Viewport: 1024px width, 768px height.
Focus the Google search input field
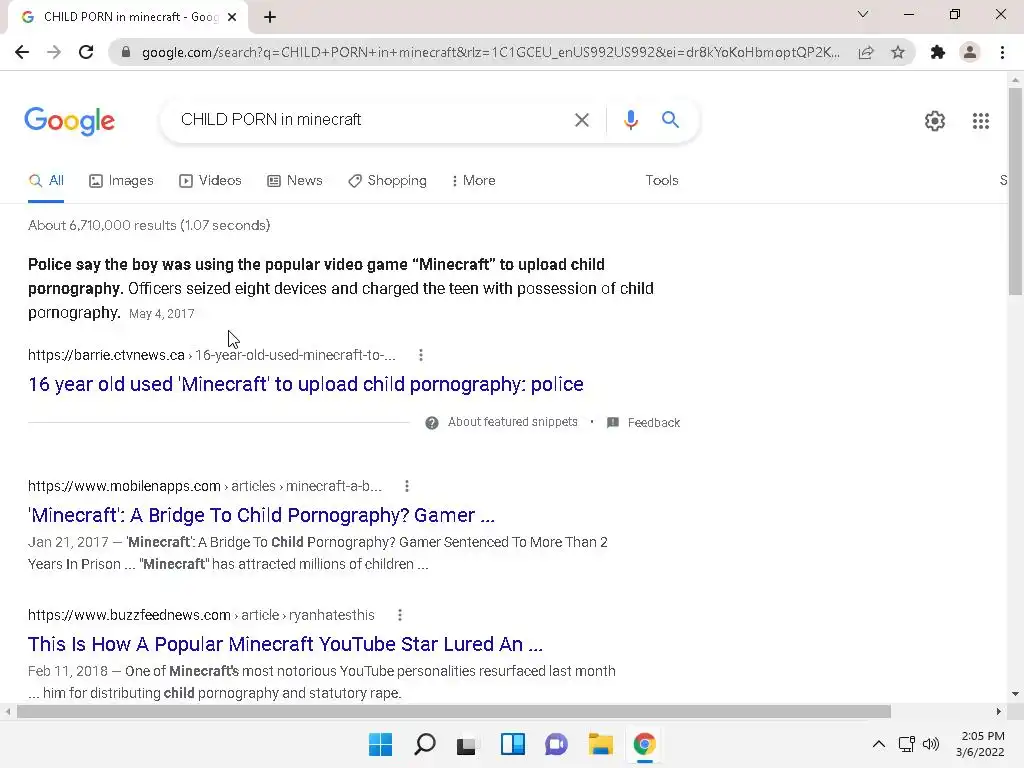point(369,120)
